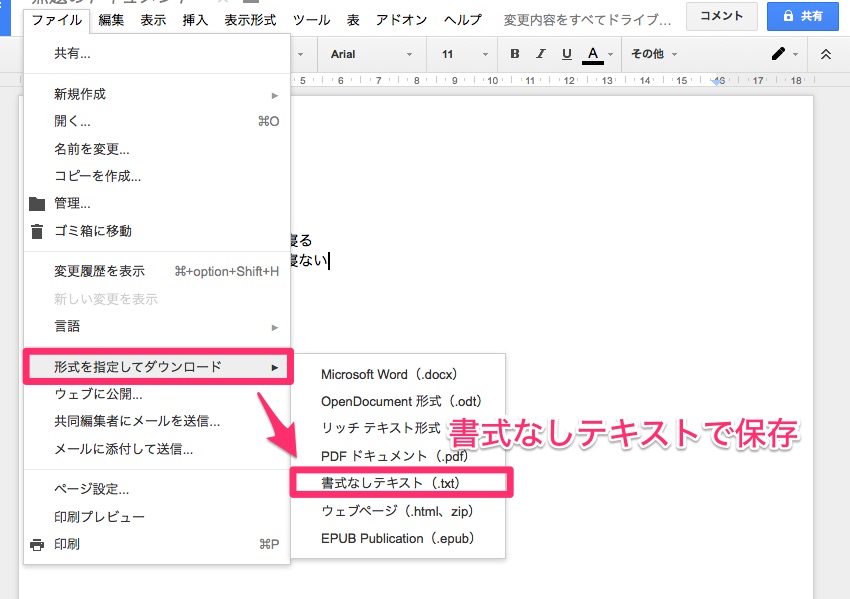This screenshot has height=599, width=850.
Task: Select 書式なしテキスト (.txt) download option
Action: tap(396, 483)
